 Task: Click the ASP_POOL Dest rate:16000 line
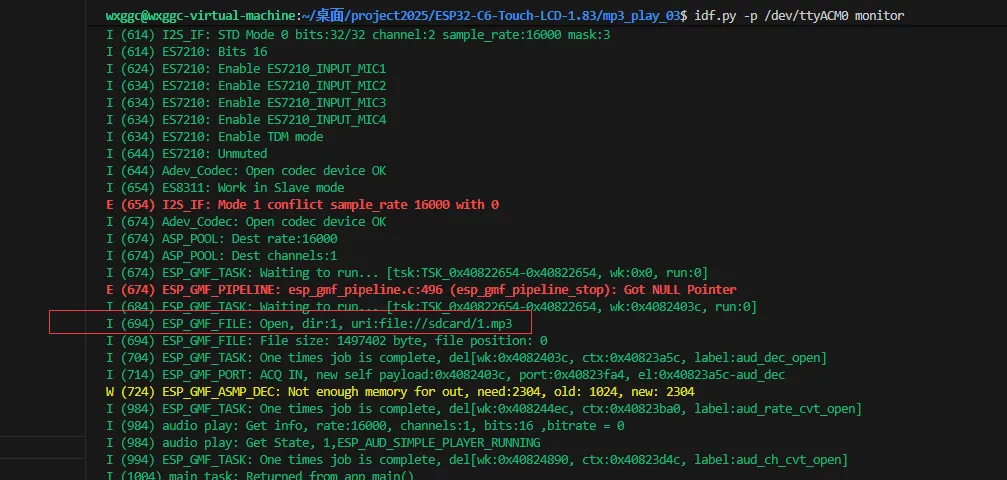pos(221,238)
